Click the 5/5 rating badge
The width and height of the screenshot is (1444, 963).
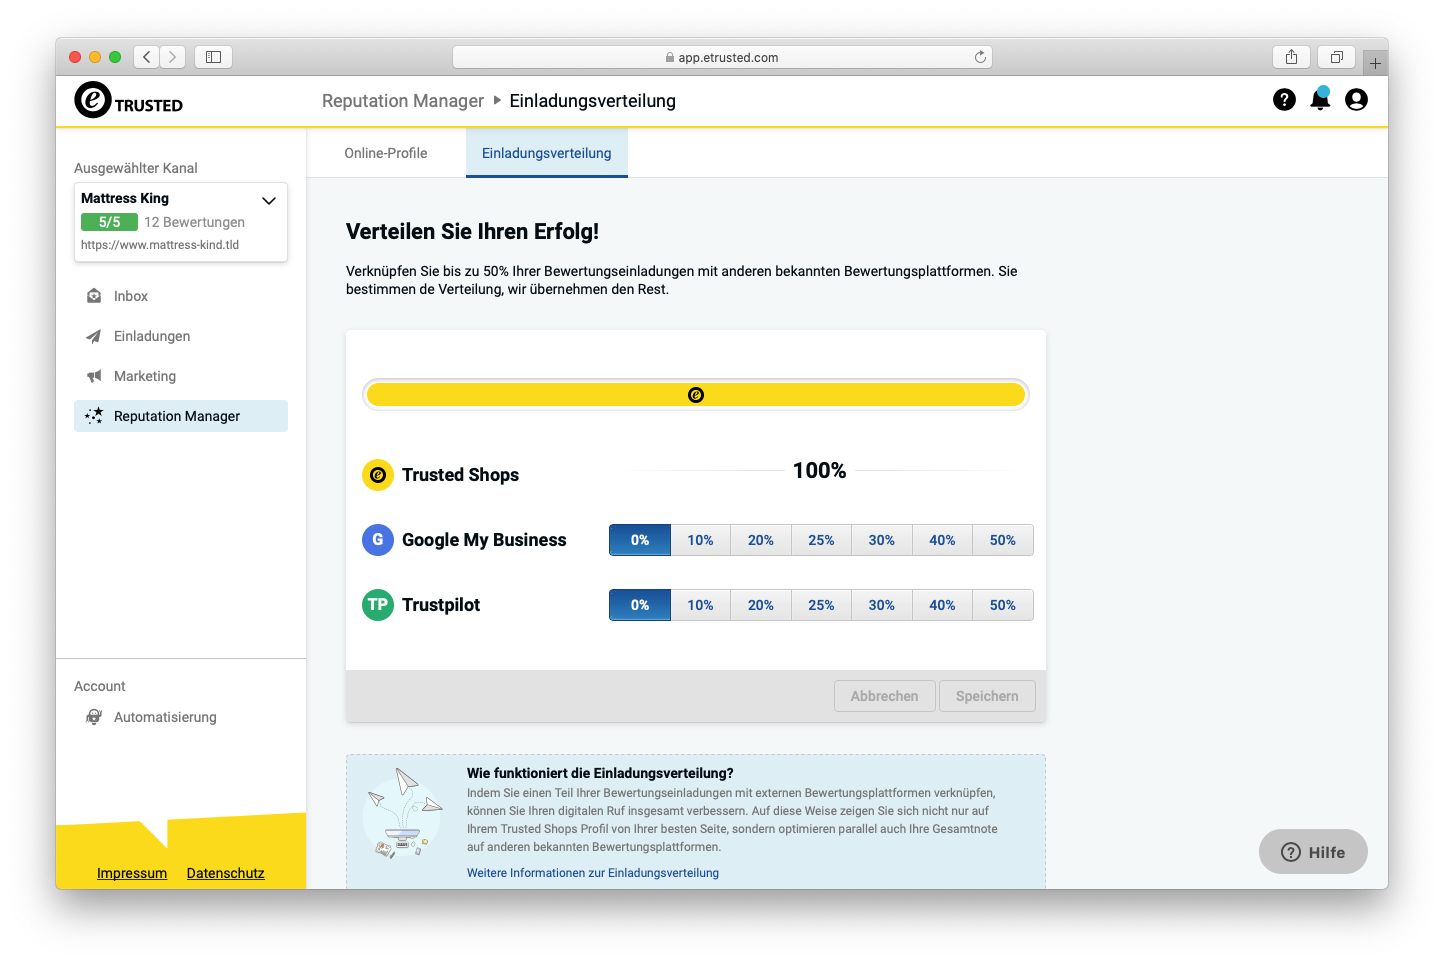tap(109, 222)
